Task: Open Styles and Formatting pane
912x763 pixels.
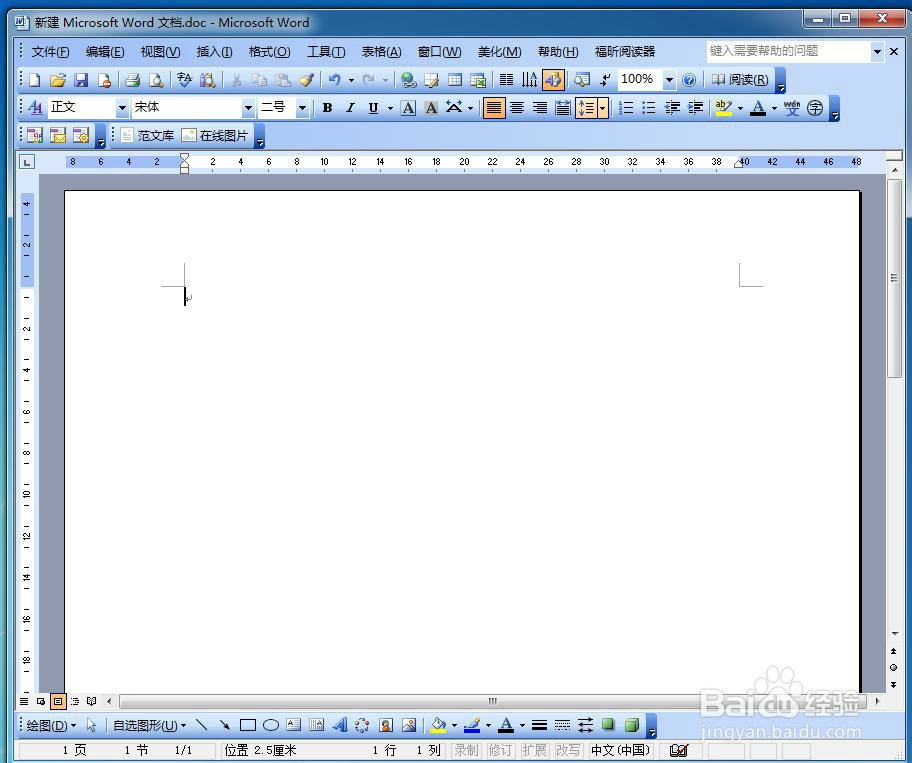Action: coord(35,108)
